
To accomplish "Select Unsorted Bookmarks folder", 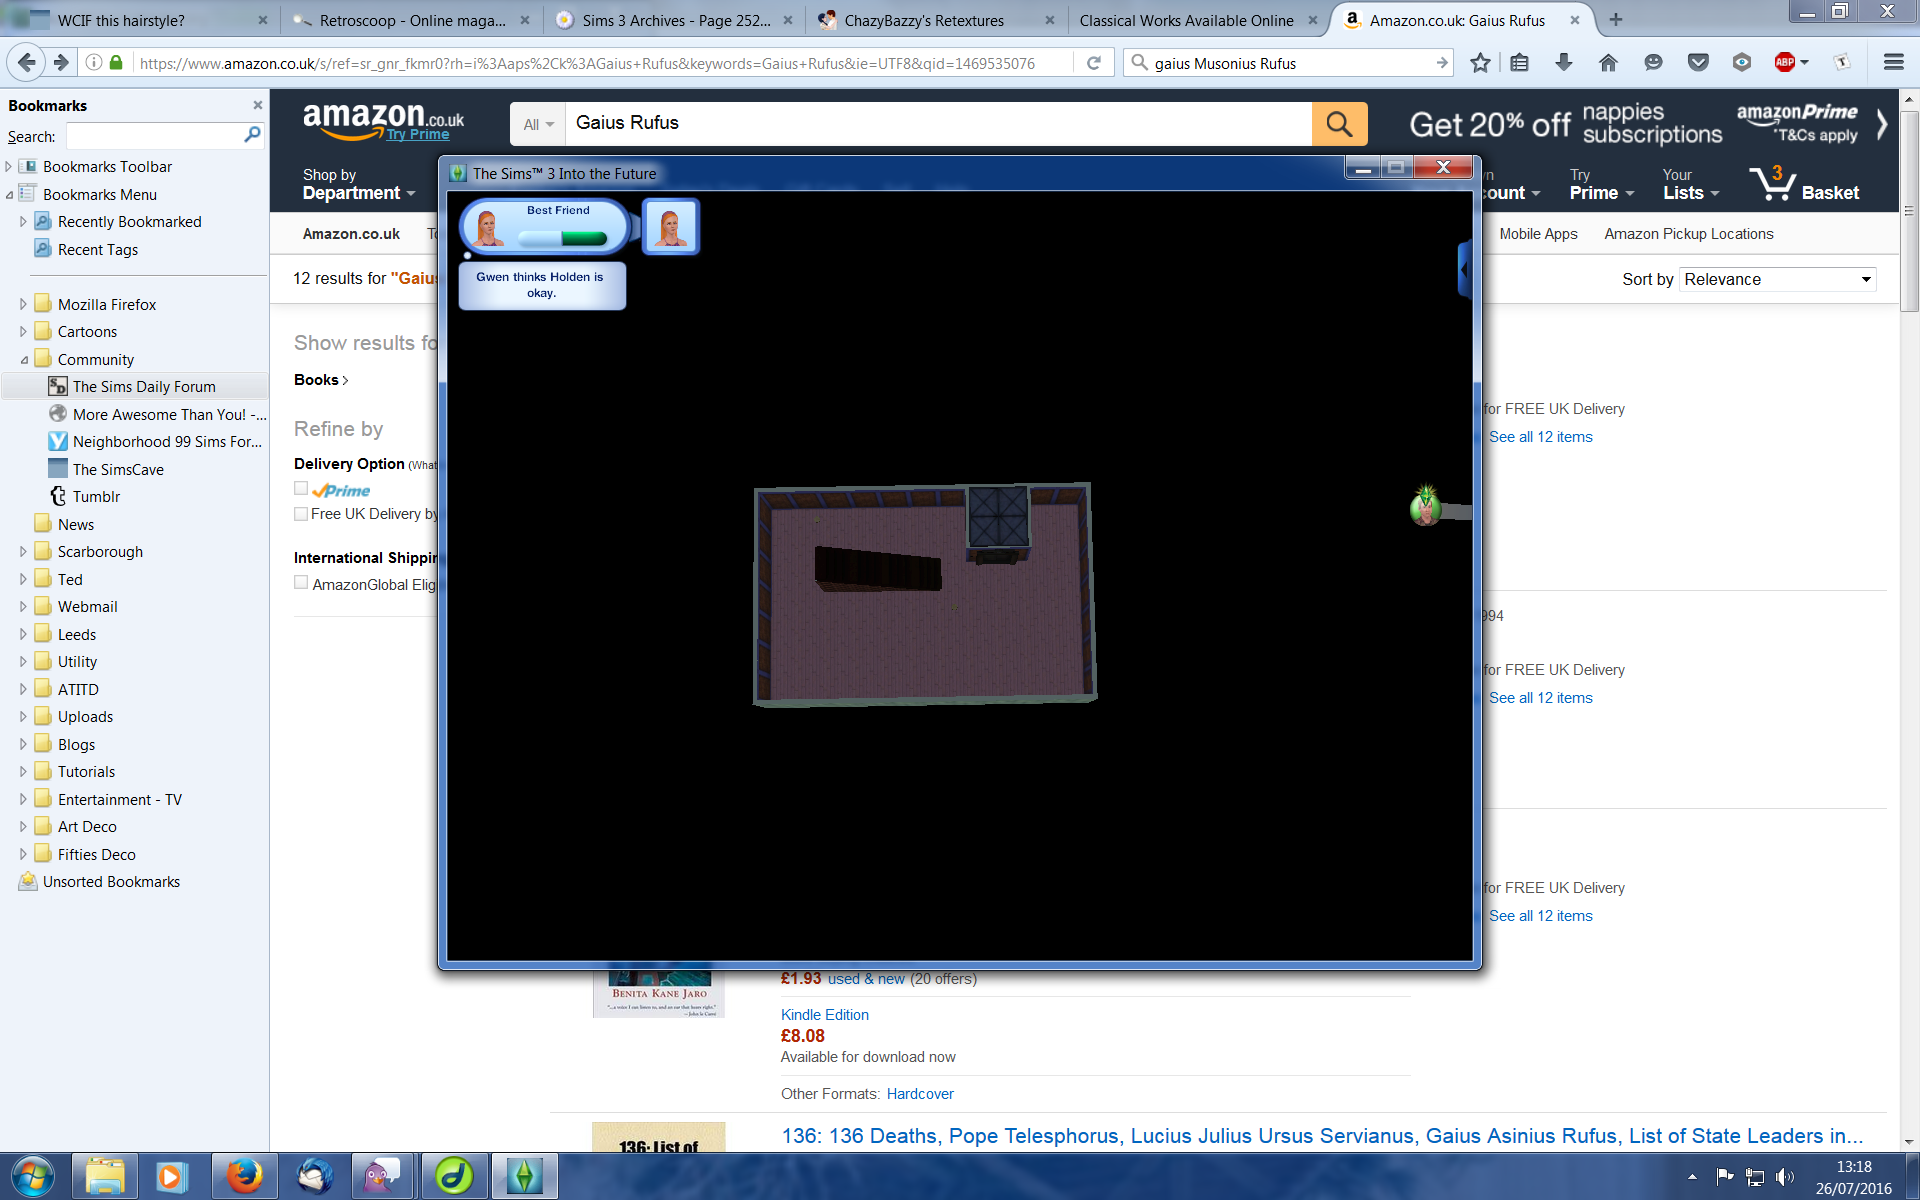I will (x=111, y=882).
